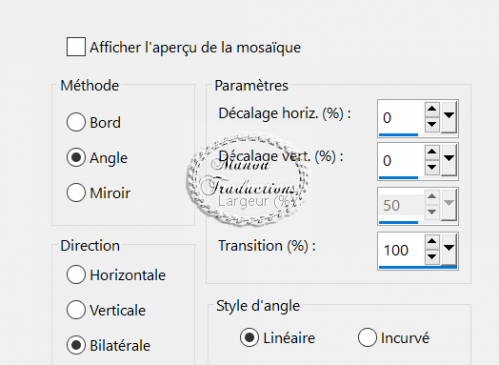Select Horizontale direction
499x365 pixels.
76,275
